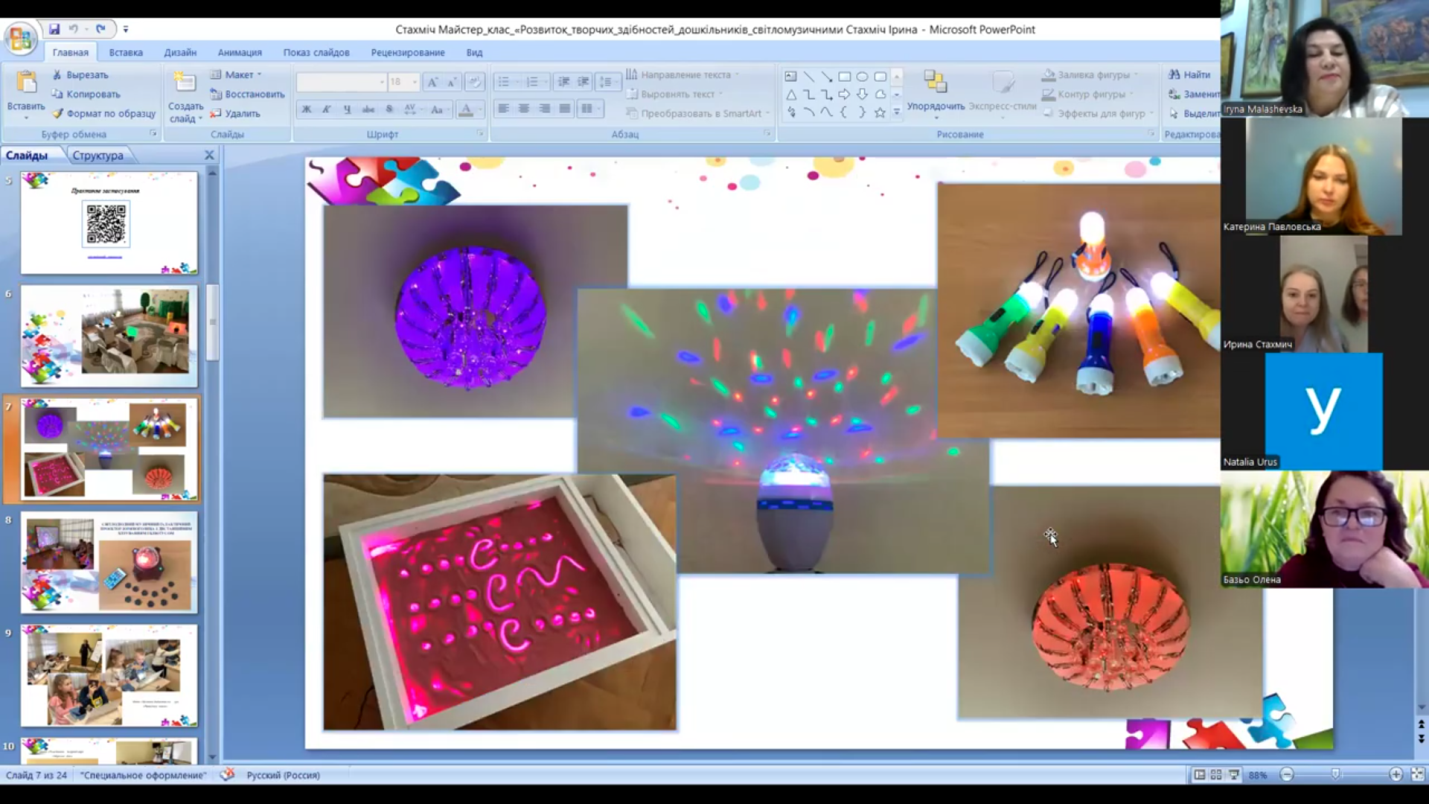Click the spell check icon in status bar
Screen dimensions: 1429x804
click(228, 775)
